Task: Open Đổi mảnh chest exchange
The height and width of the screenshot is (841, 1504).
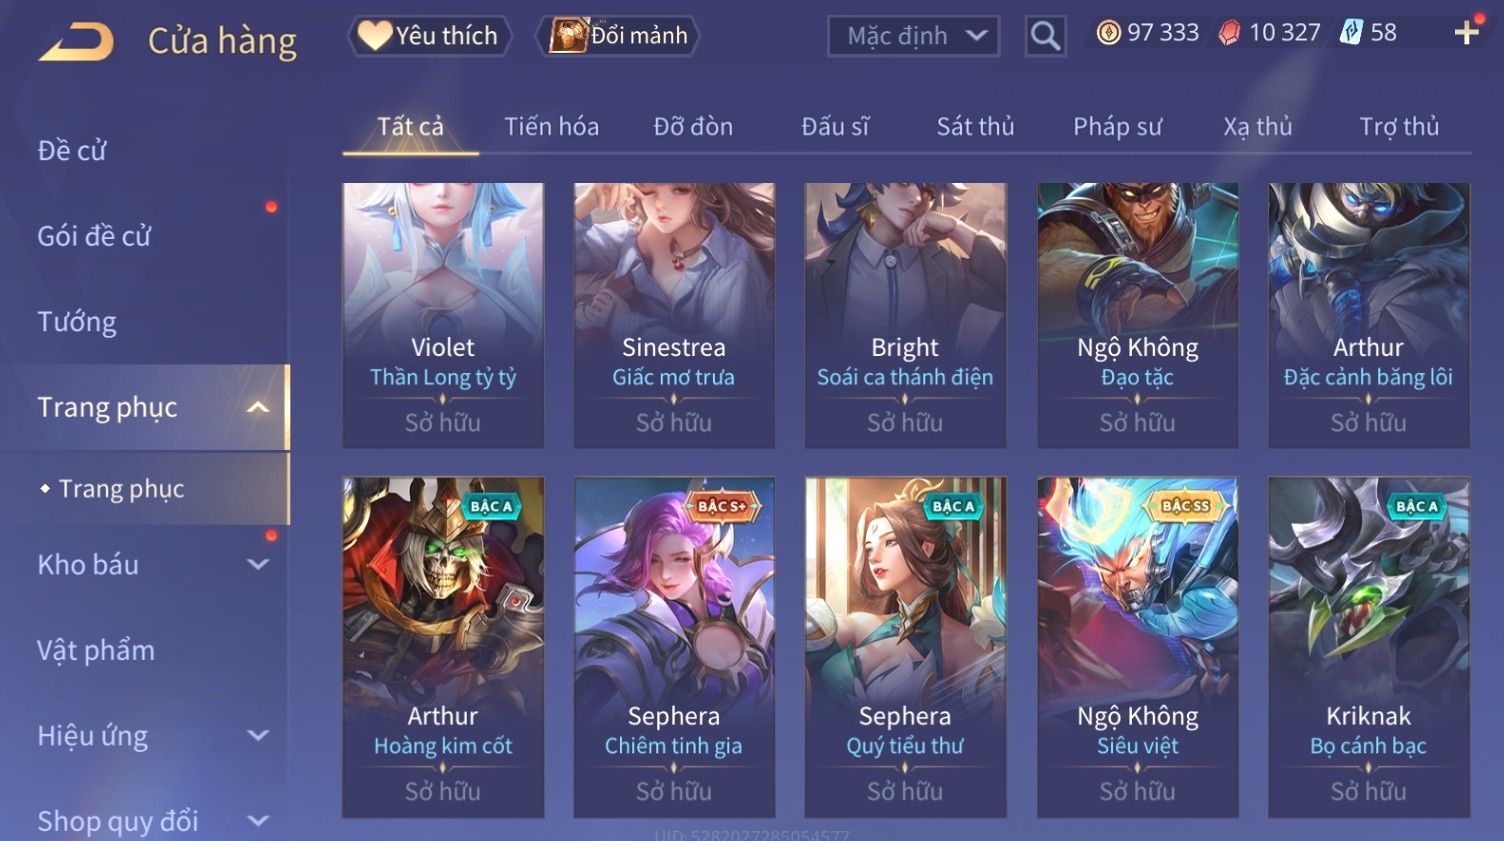Action: 617,36
